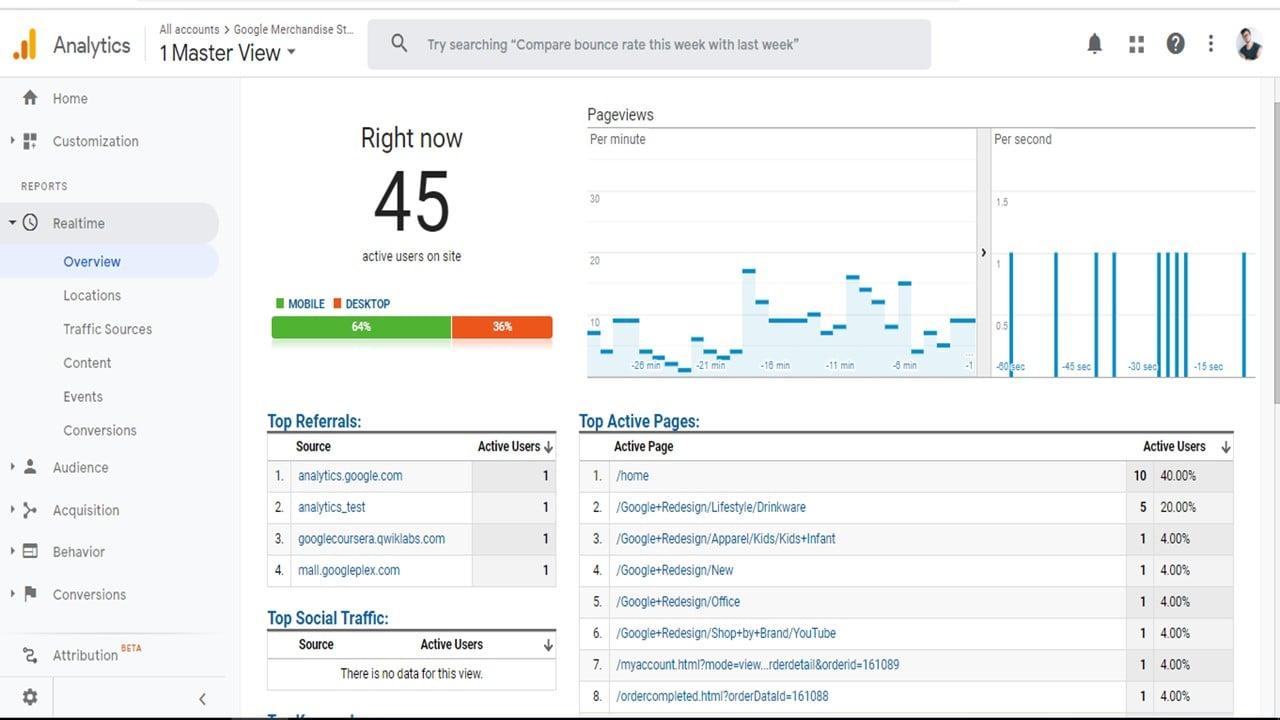Image resolution: width=1280 pixels, height=720 pixels.
Task: Select the Conversions flag icon
Action: 30,594
